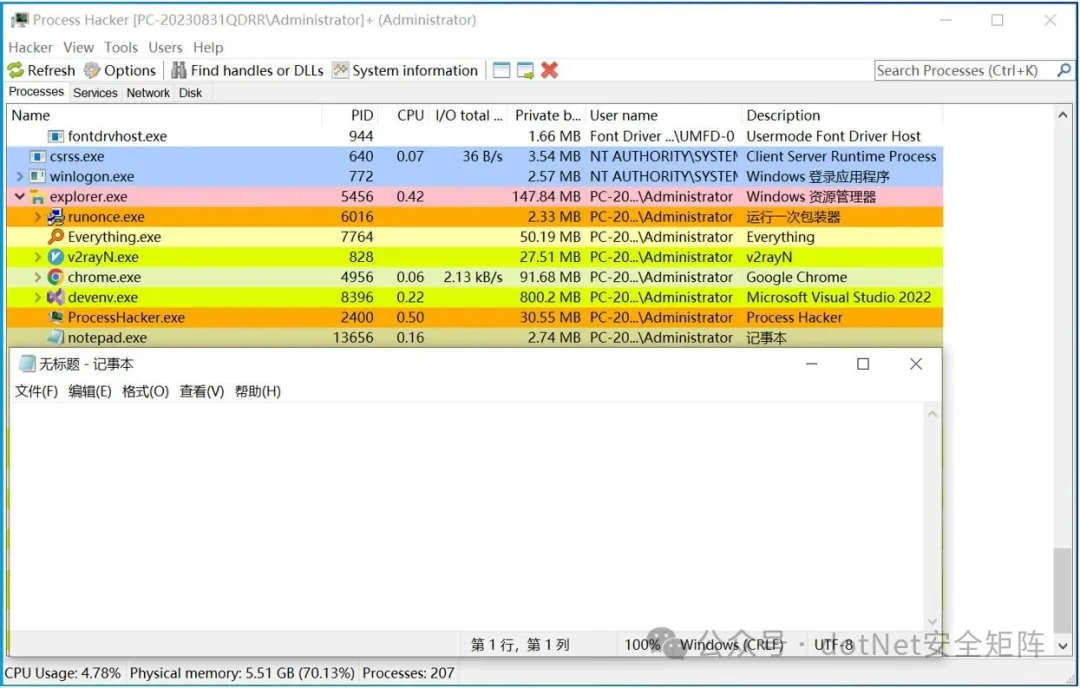Click the find window toolbar icon
The image size is (1080, 688).
click(x=501, y=70)
